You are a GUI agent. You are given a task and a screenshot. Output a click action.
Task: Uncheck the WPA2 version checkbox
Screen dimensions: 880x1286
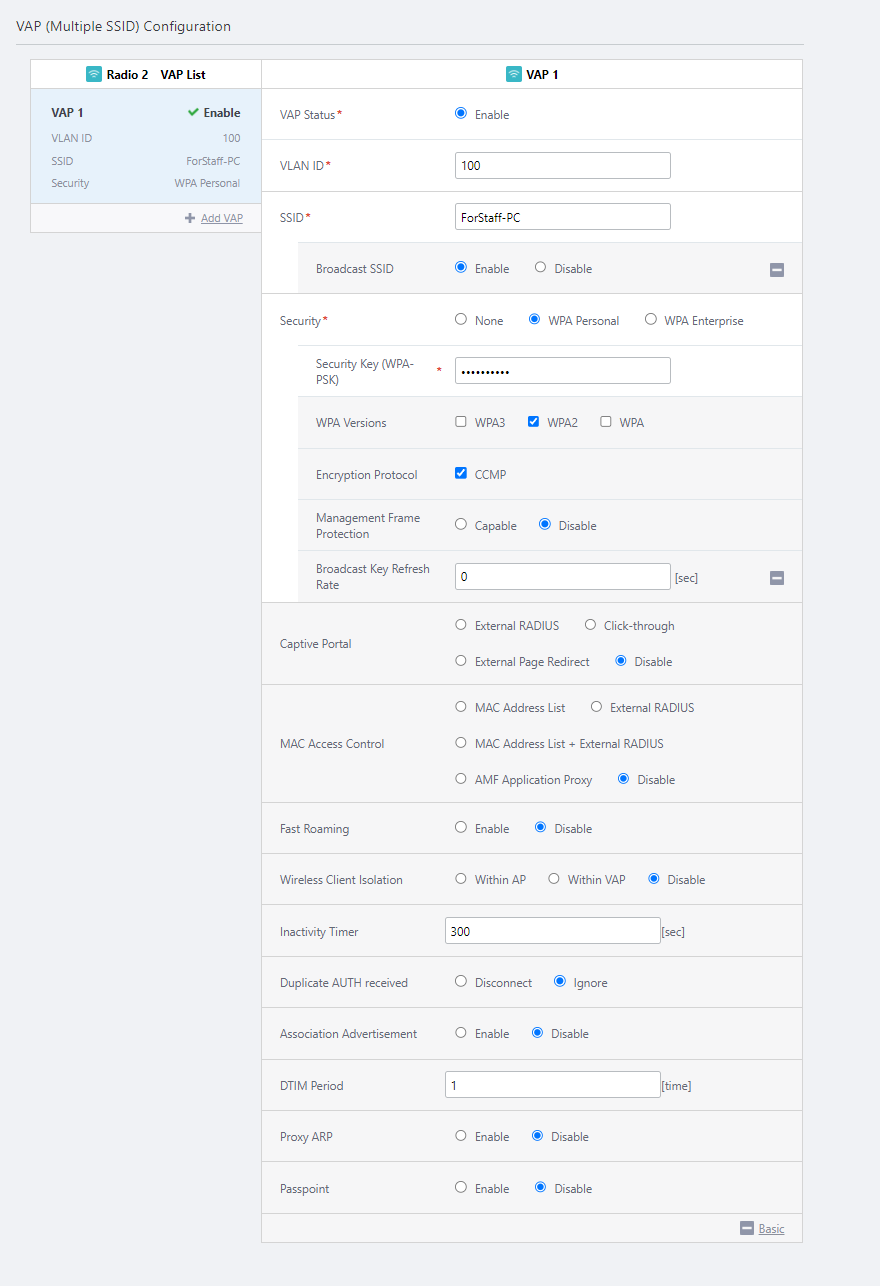tap(533, 422)
